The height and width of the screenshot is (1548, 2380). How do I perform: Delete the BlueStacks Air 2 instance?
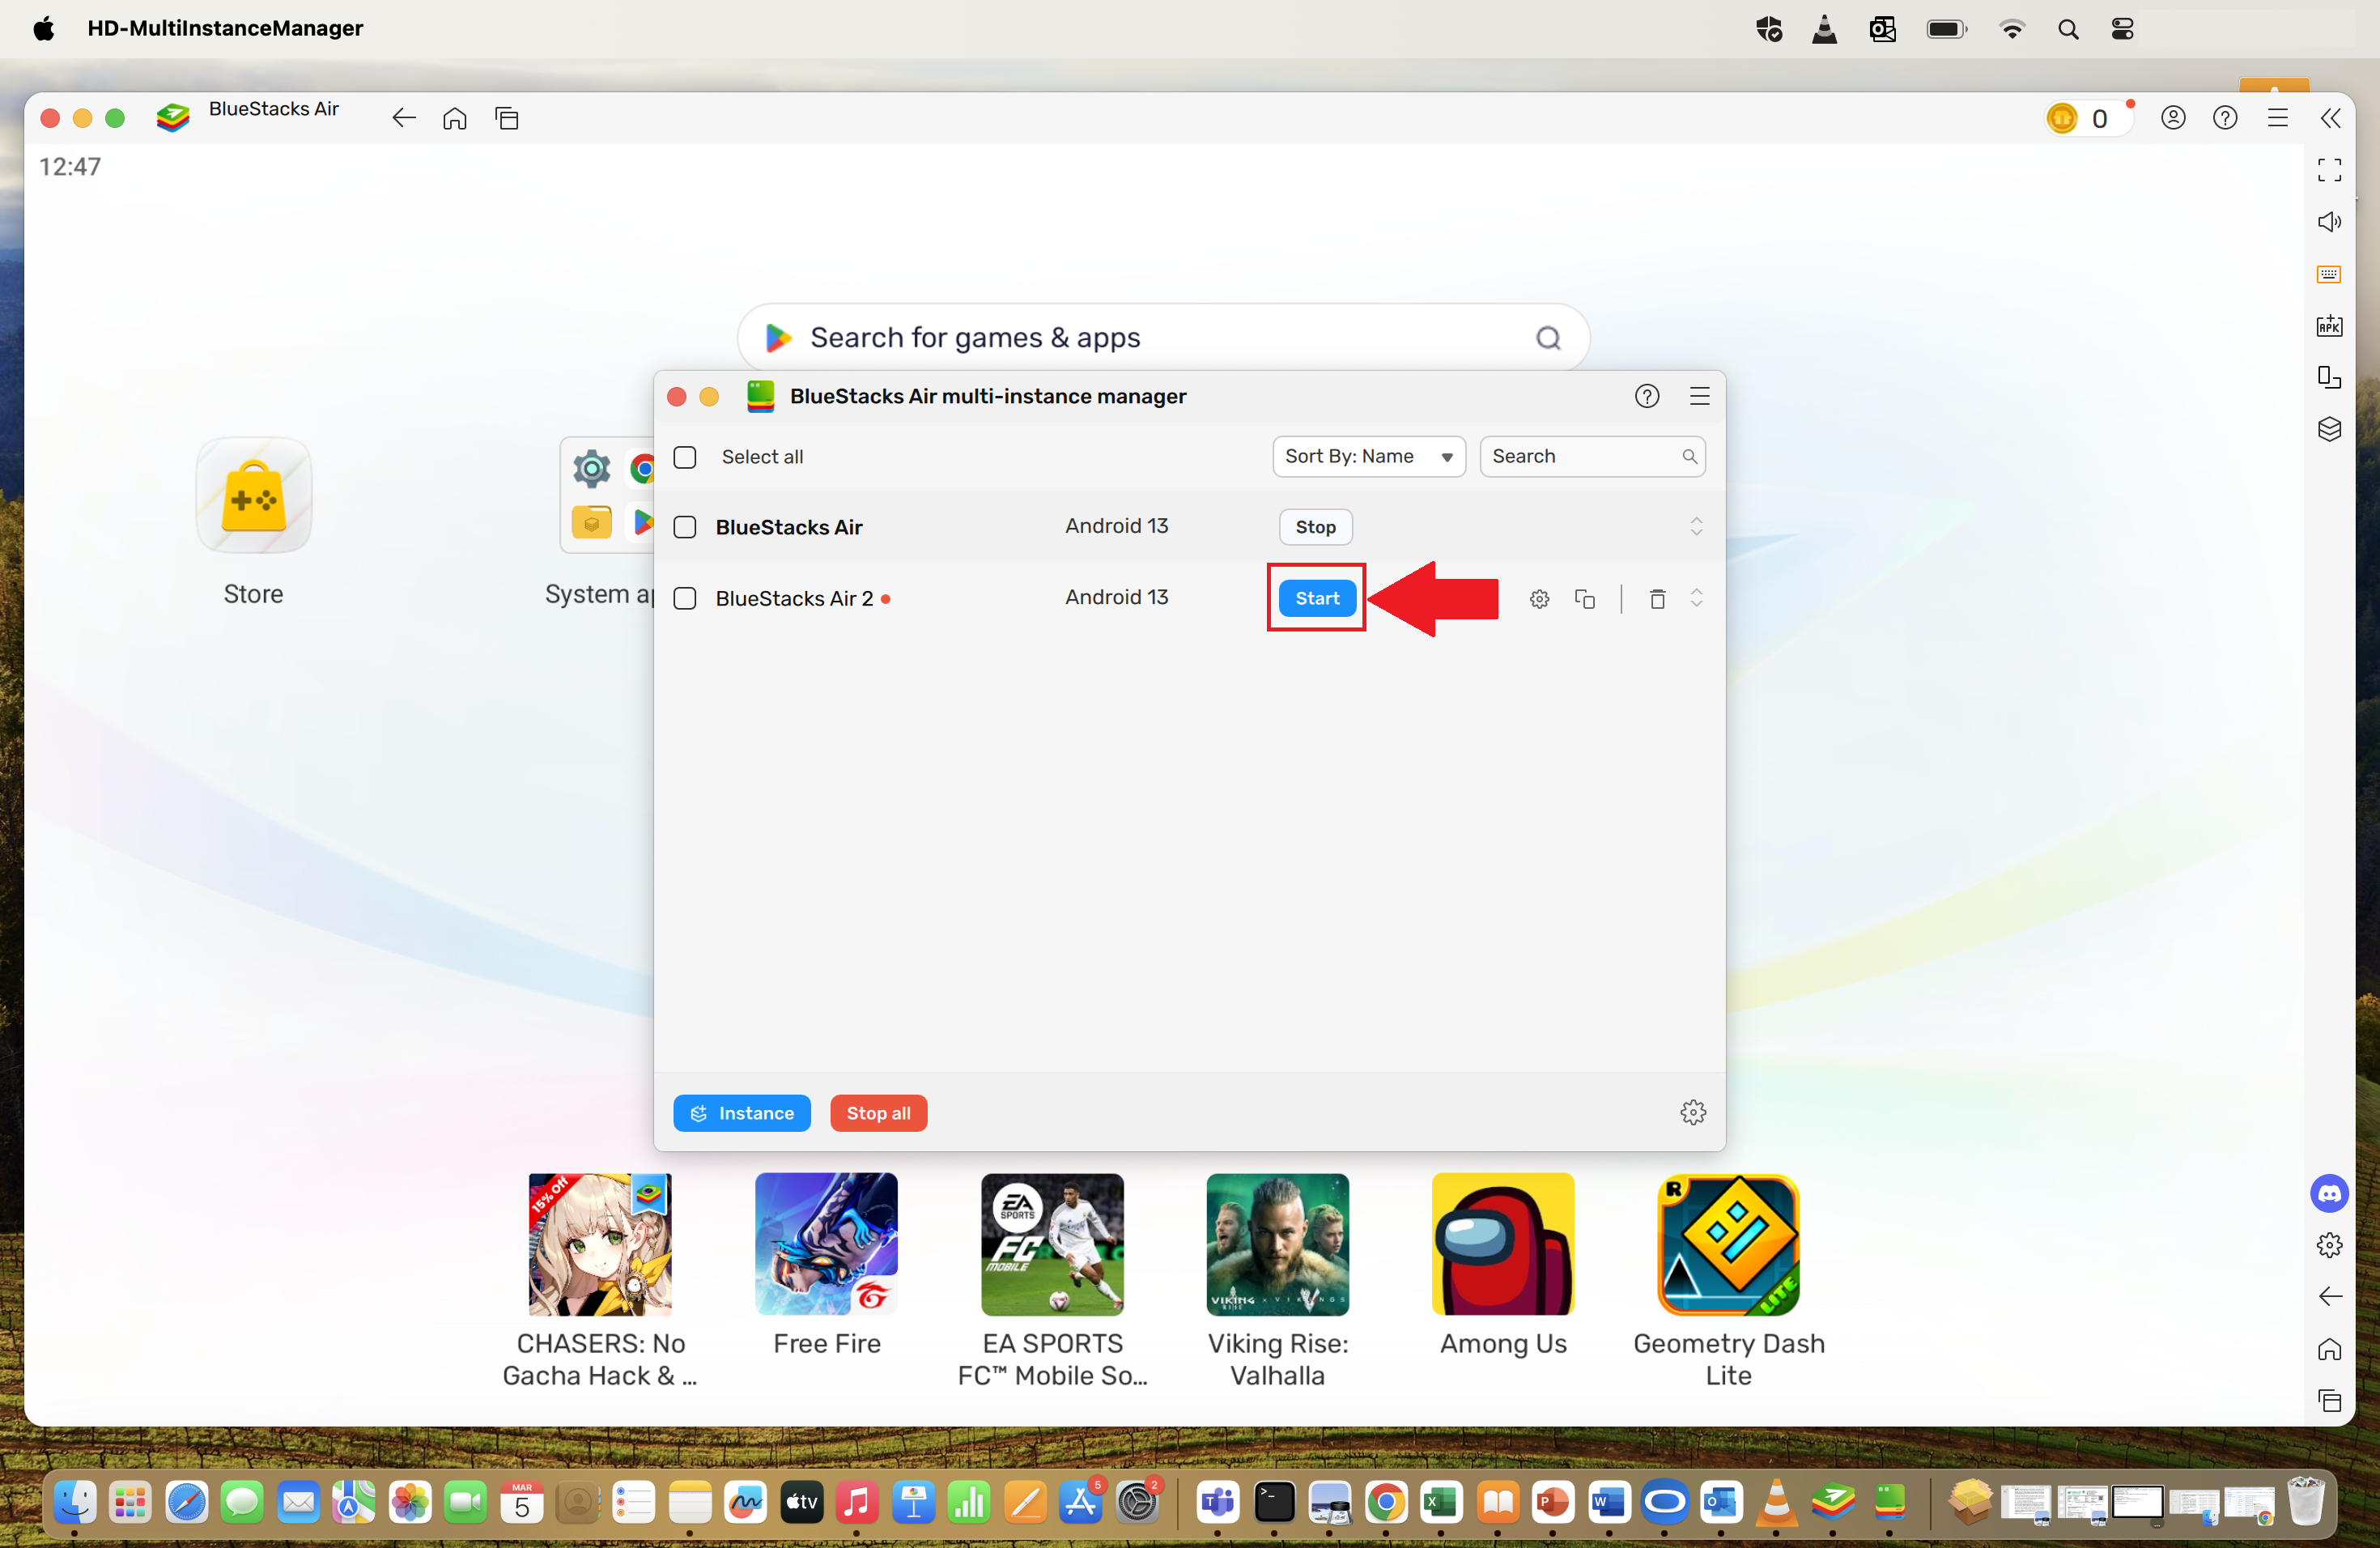click(1657, 599)
